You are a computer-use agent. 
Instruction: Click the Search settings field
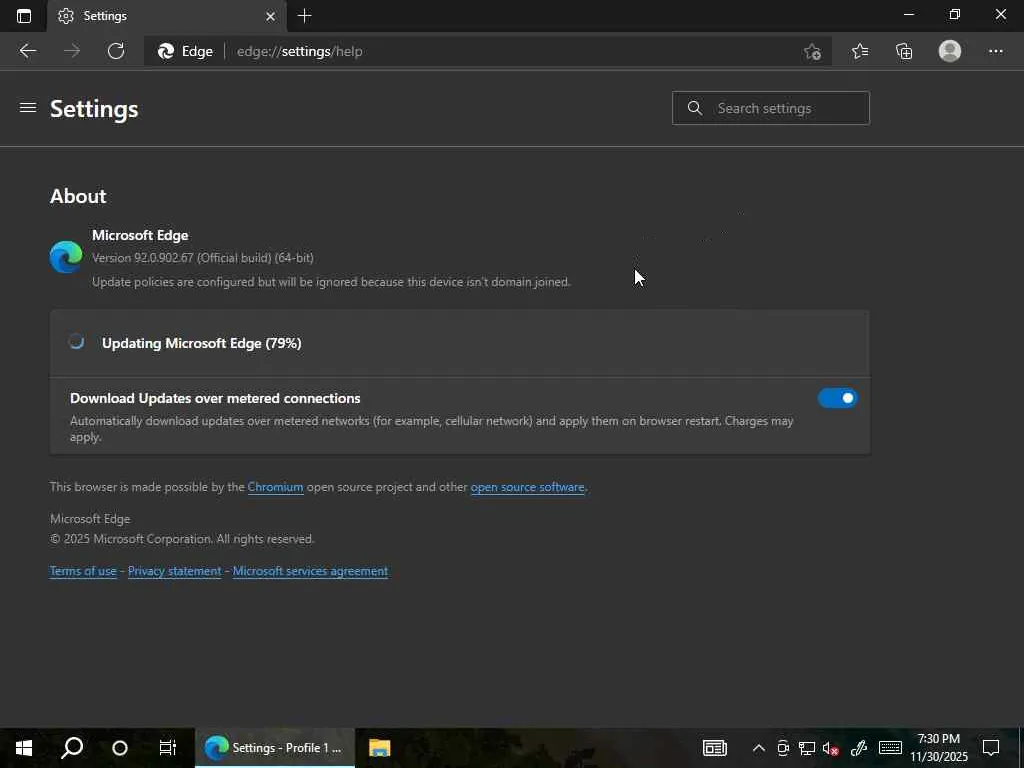pyautogui.click(x=771, y=108)
